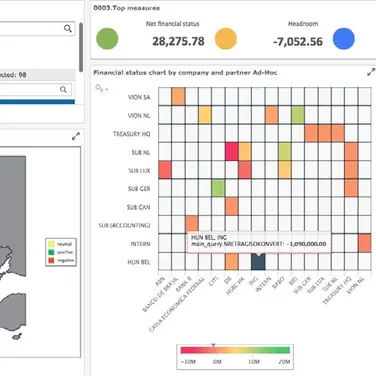Click the HUN BEL row label
Viewport: 376px width, 376px height.
point(139,262)
